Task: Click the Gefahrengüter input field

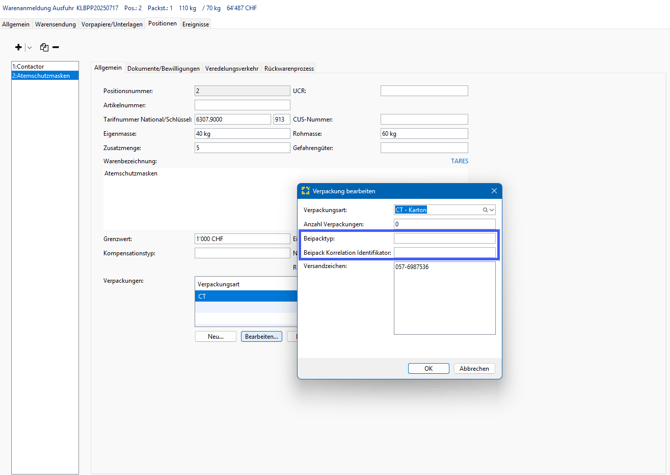Action: point(424,148)
